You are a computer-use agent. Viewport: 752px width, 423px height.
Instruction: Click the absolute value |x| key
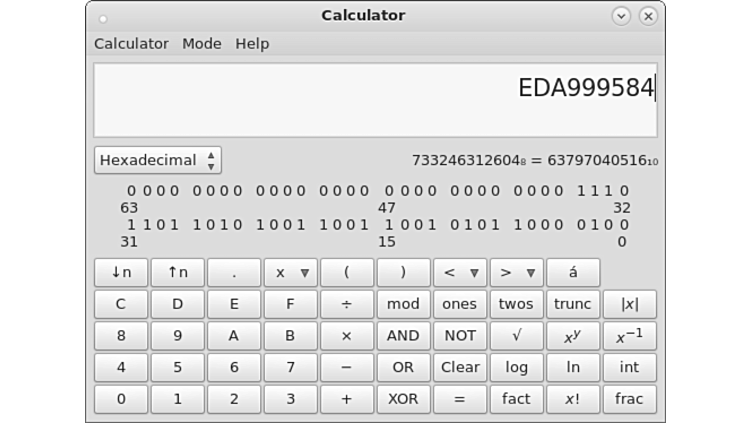point(629,304)
